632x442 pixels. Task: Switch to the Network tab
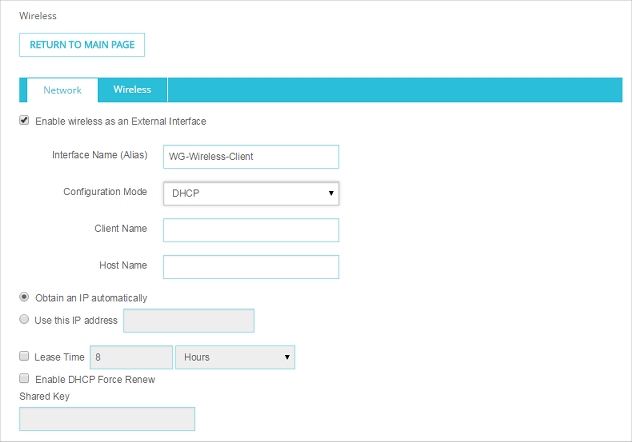[62, 90]
